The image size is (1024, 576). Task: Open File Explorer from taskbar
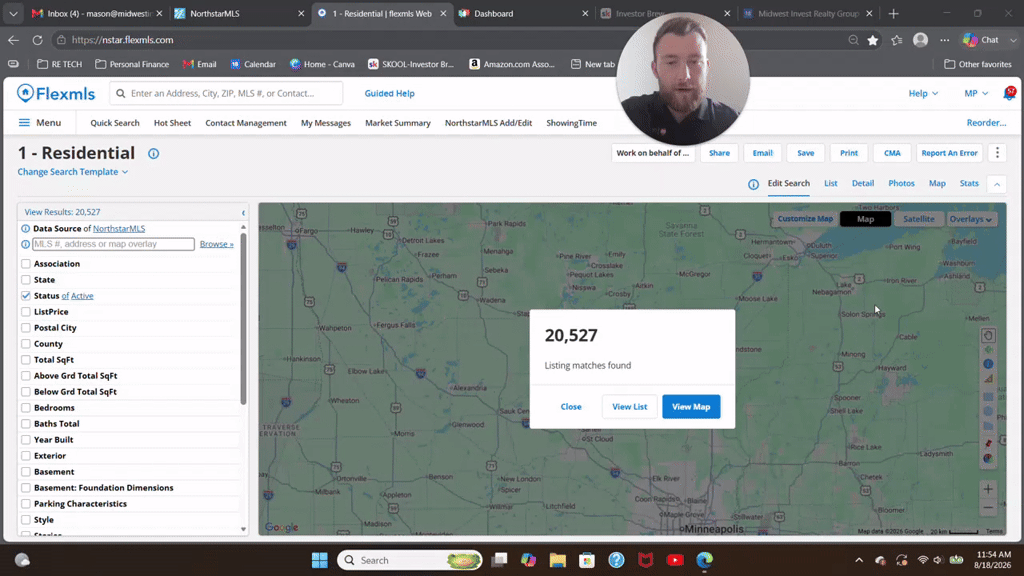click(x=557, y=560)
